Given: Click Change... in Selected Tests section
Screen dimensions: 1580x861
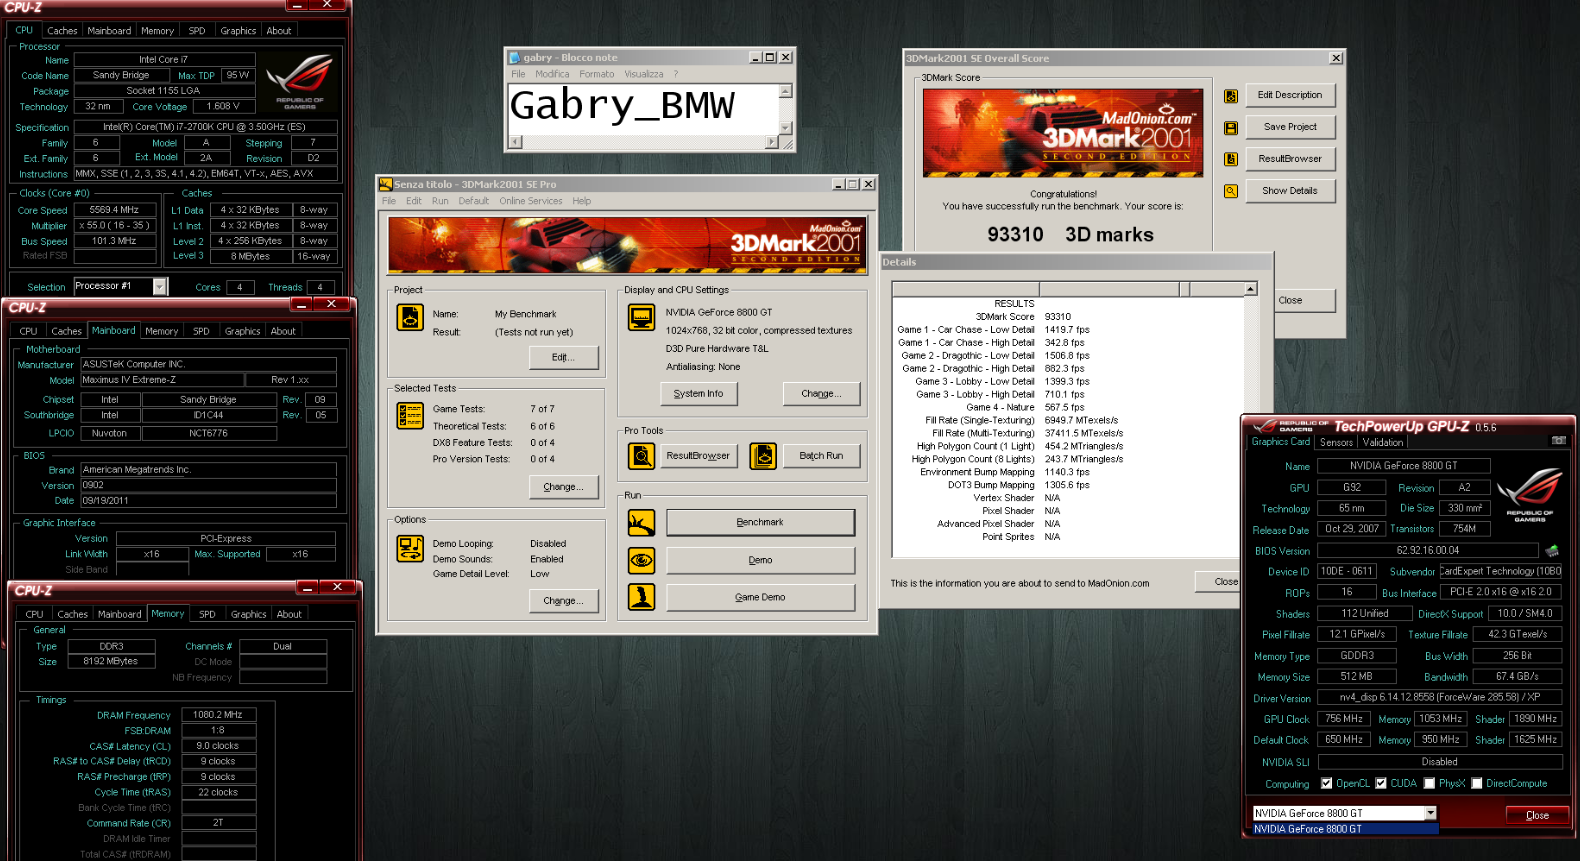Looking at the screenshot, I should pos(563,487).
